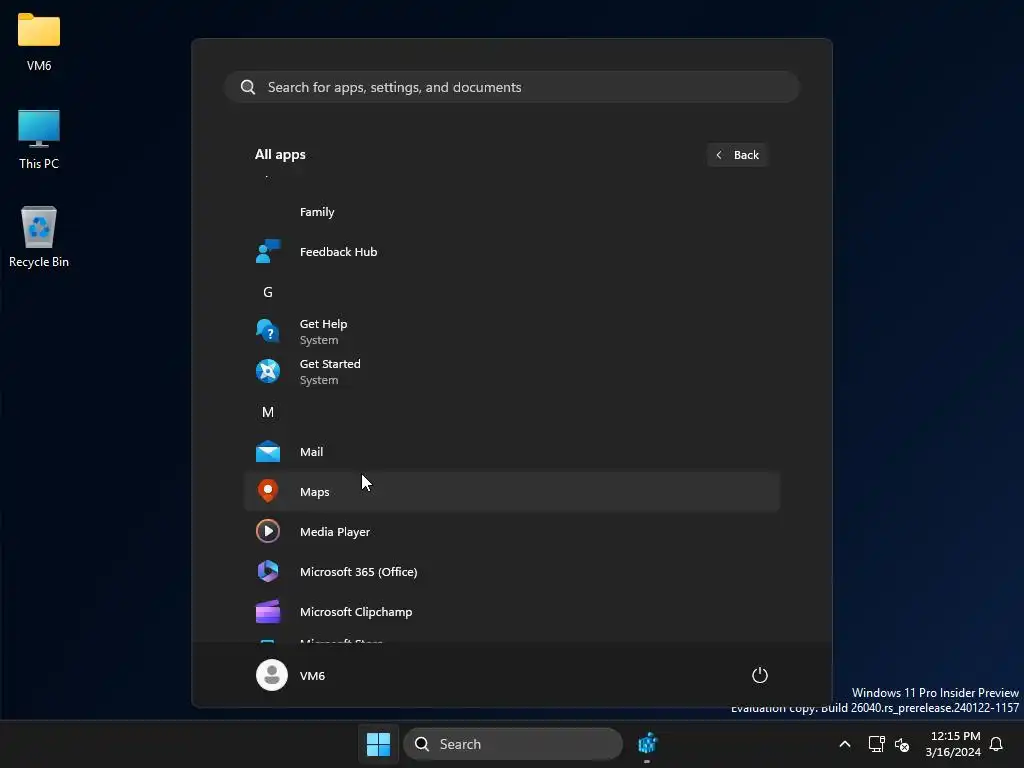This screenshot has width=1024, height=768.
Task: Click the Start menu search field
Action: click(512, 87)
